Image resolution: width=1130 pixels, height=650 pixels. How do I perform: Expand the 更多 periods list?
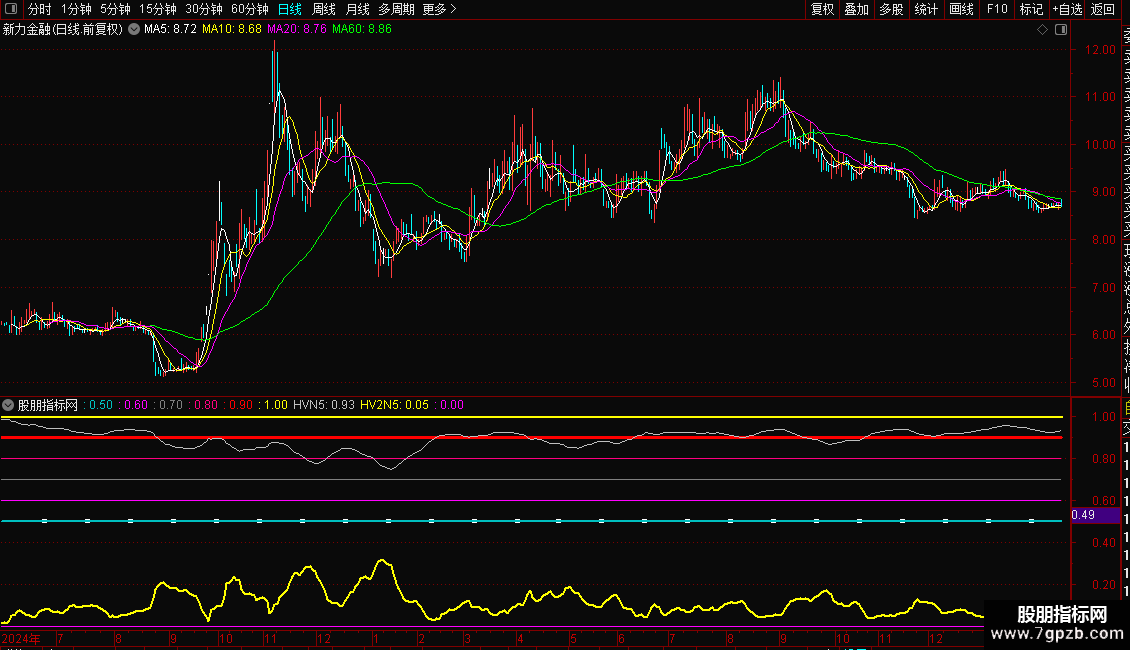(x=439, y=9)
